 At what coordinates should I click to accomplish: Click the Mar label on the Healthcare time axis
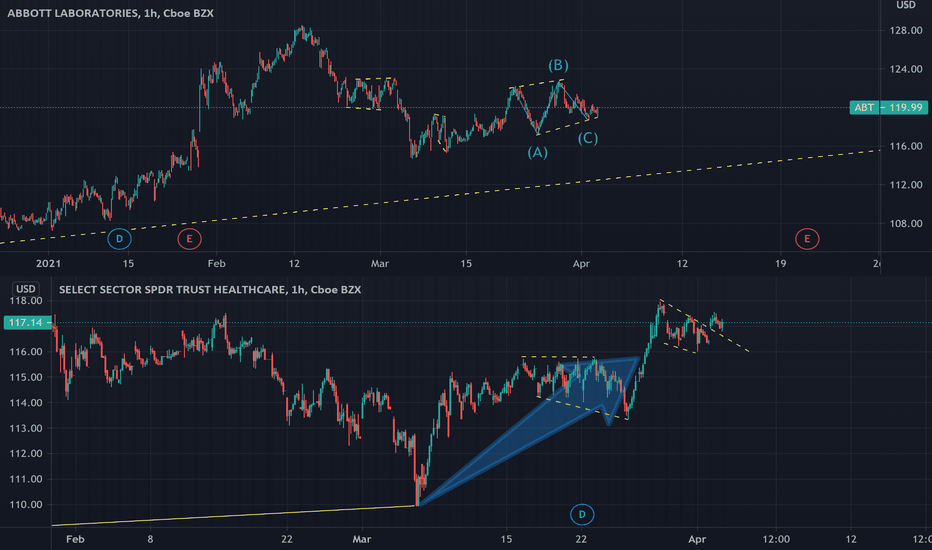[x=361, y=539]
